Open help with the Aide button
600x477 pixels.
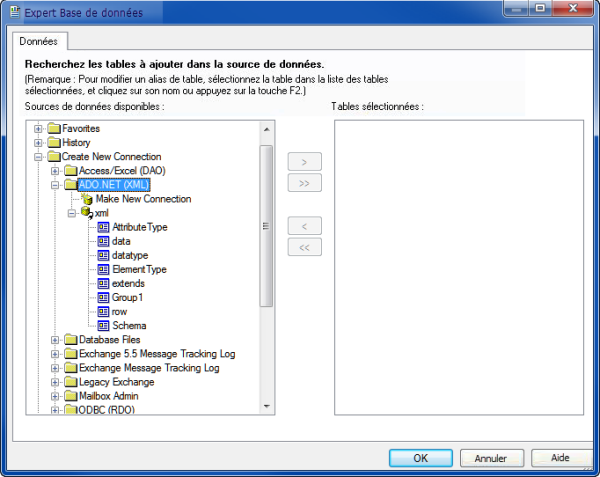559,458
